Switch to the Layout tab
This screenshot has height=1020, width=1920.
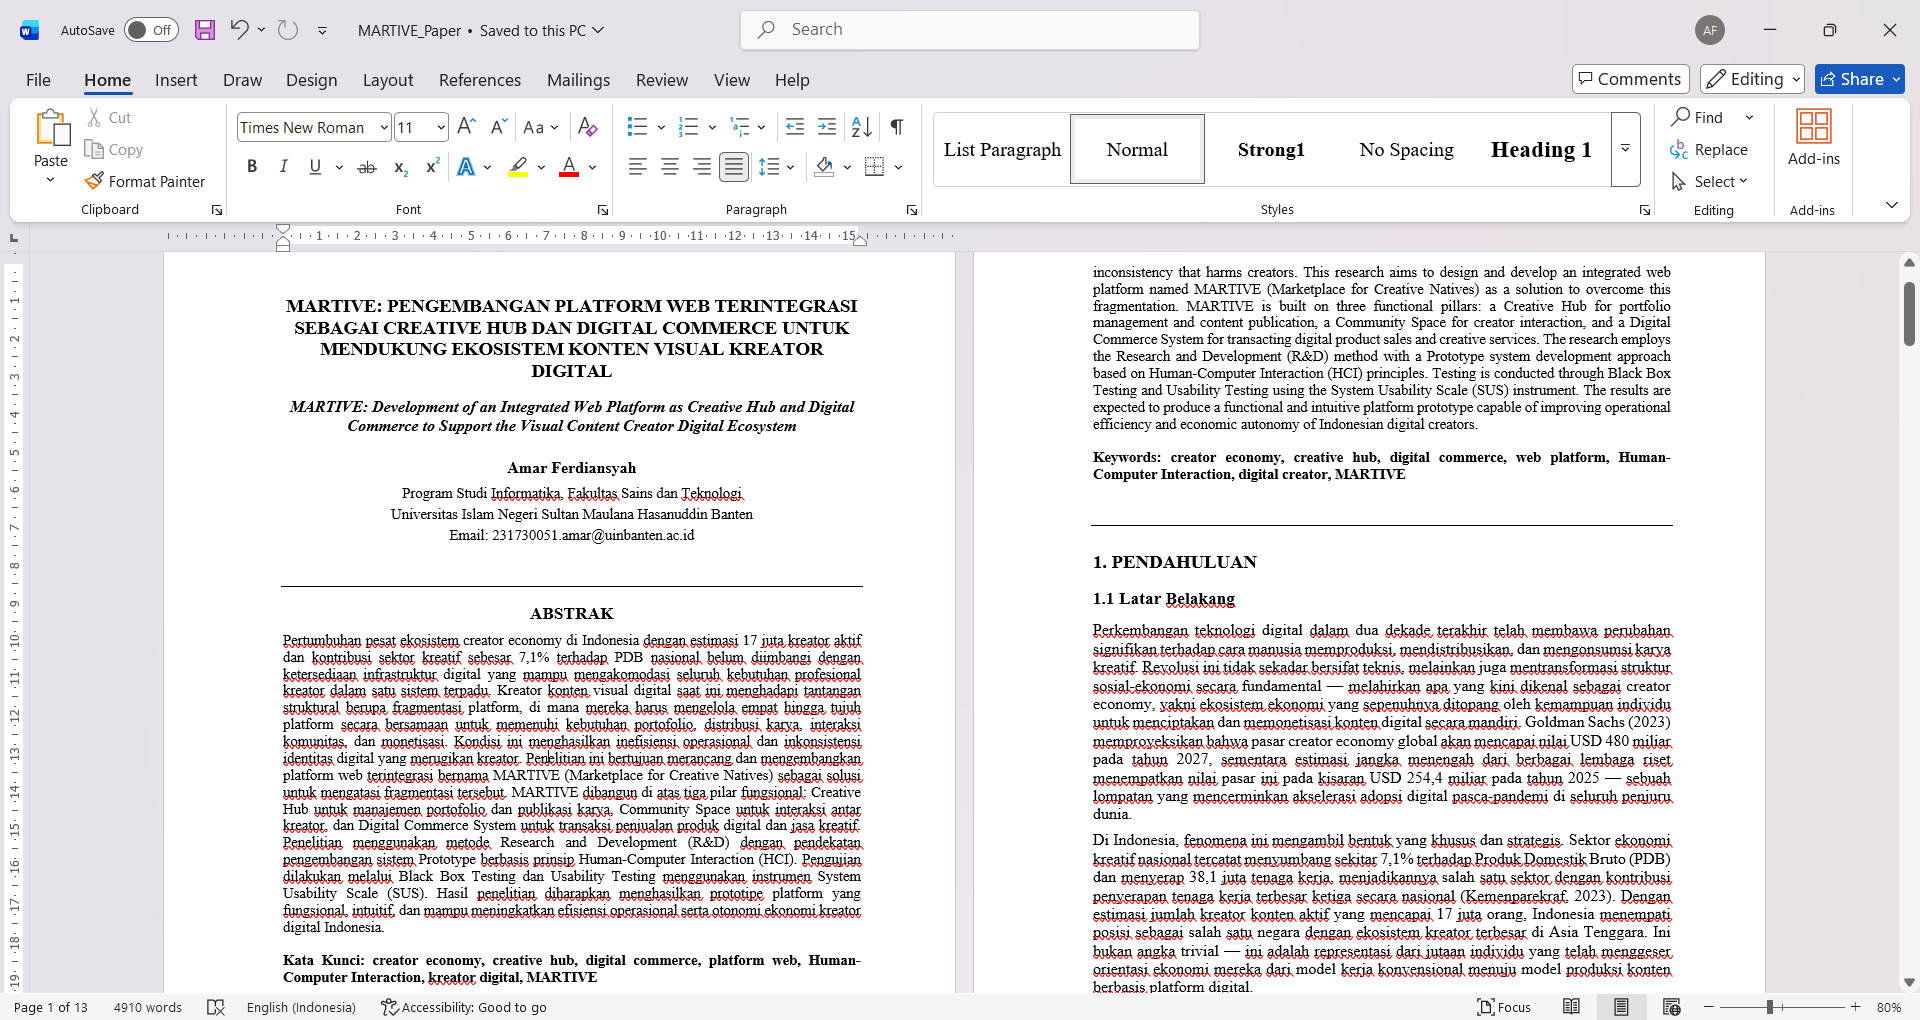(388, 80)
